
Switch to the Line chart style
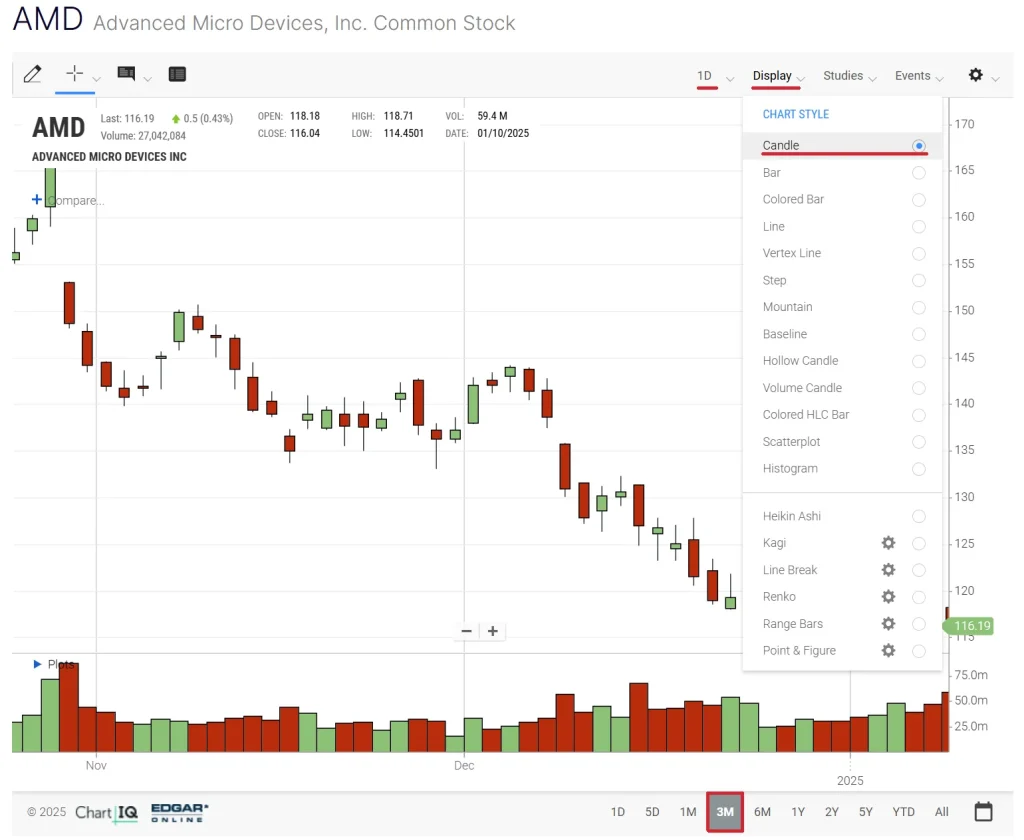(x=842, y=226)
